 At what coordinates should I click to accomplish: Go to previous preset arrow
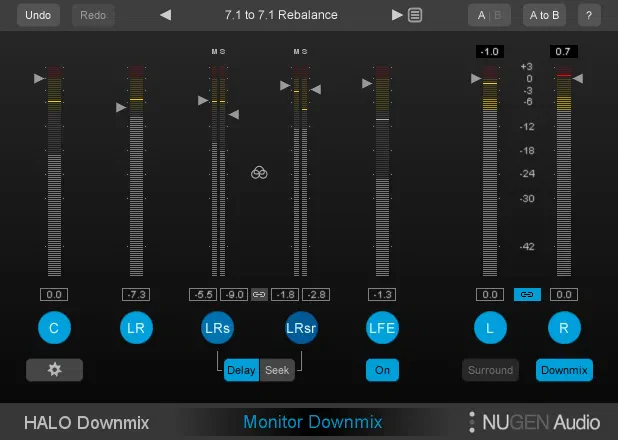point(166,15)
